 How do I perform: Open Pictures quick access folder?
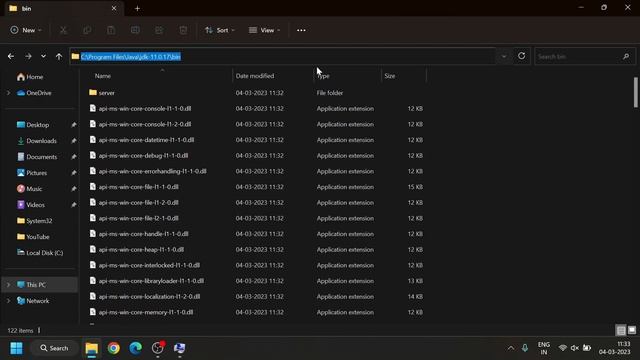coord(32,173)
